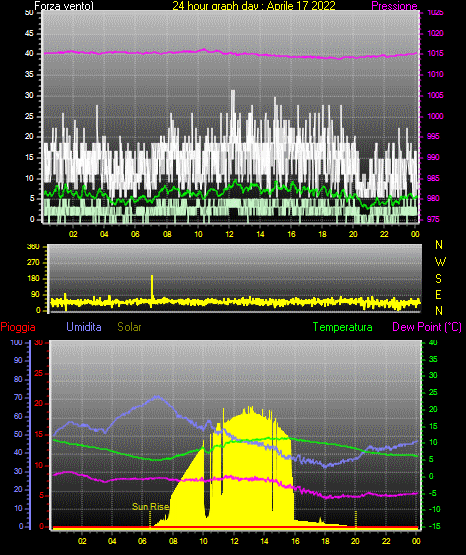
Task: Click the green '-10' temperature axis value
Action: (435, 509)
